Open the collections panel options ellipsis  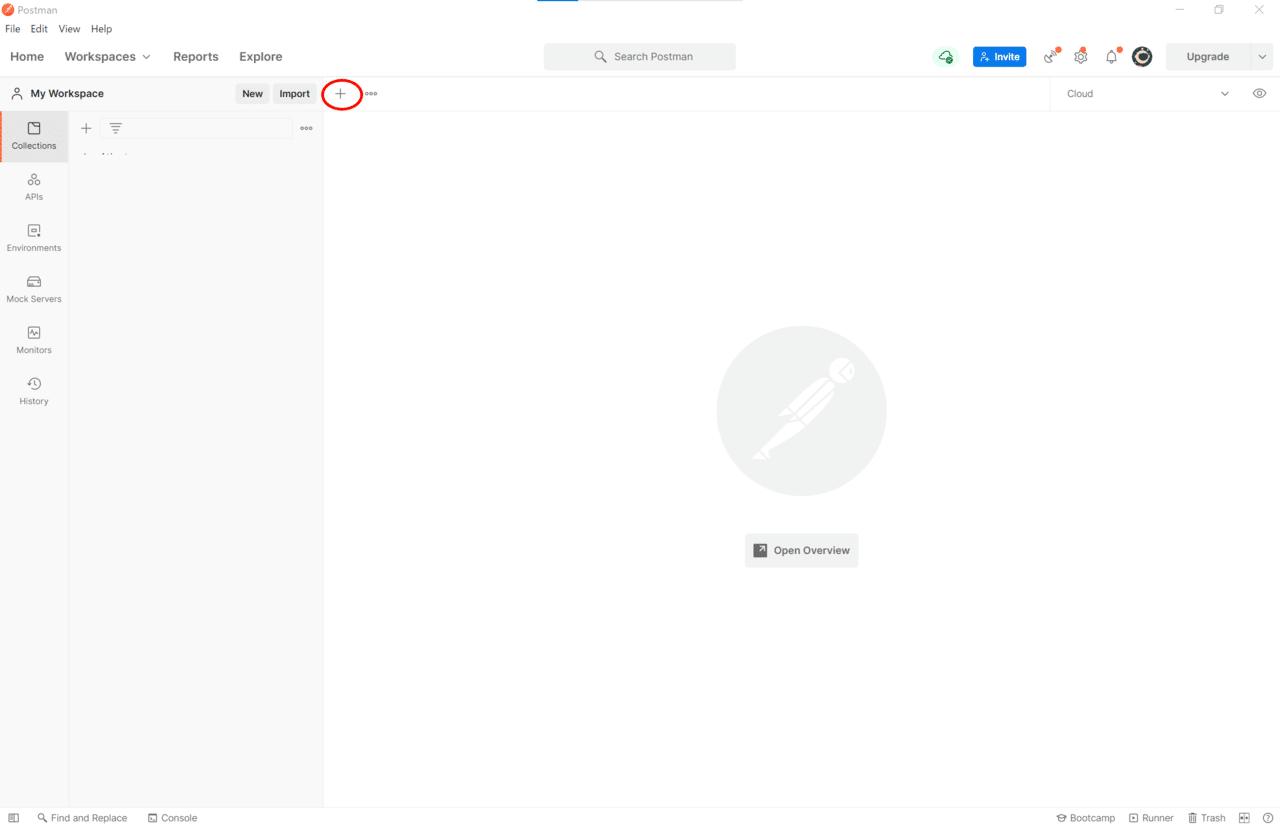(x=306, y=128)
